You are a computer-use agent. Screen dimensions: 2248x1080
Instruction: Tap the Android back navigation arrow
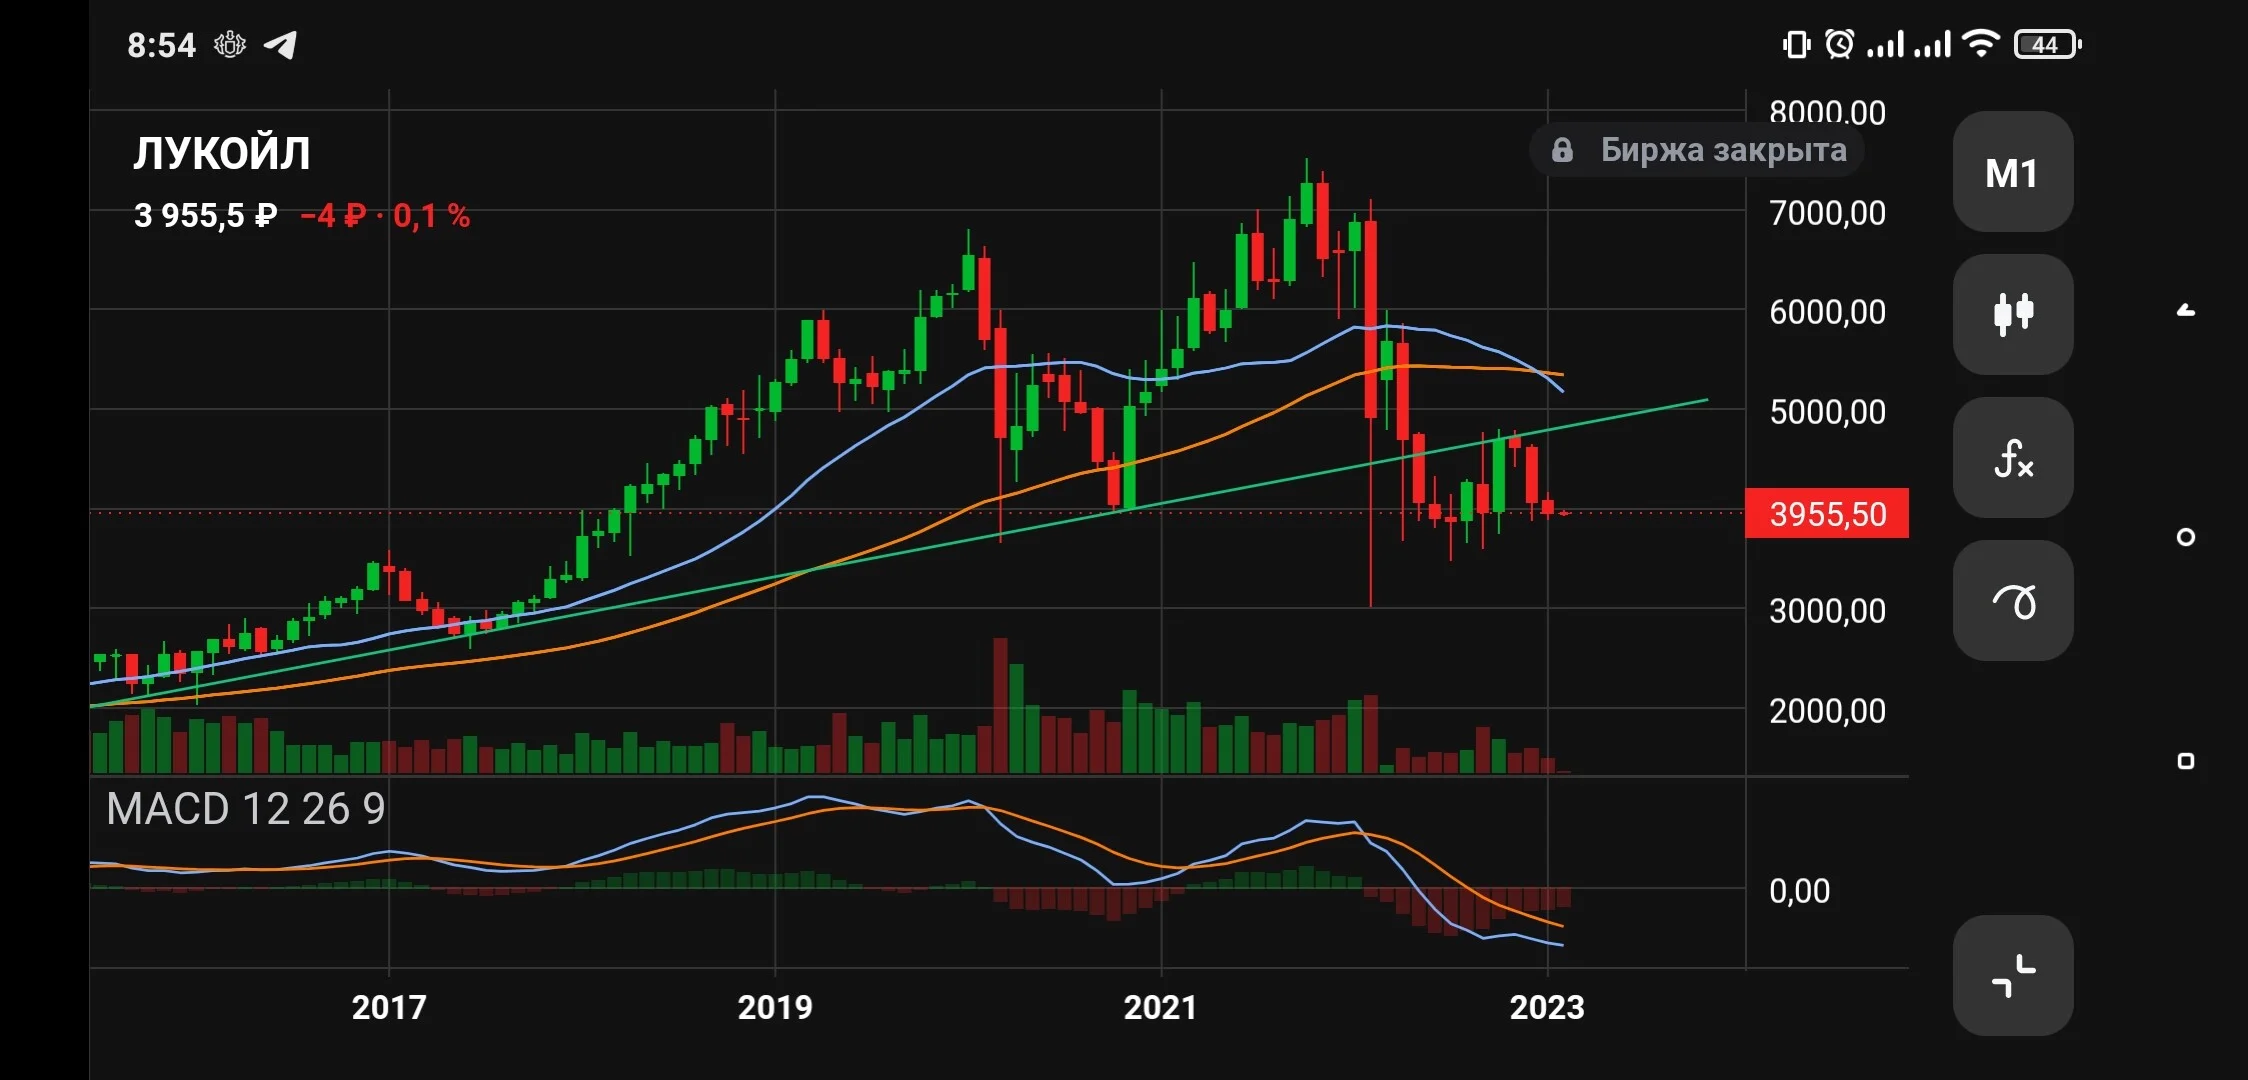click(x=2186, y=310)
